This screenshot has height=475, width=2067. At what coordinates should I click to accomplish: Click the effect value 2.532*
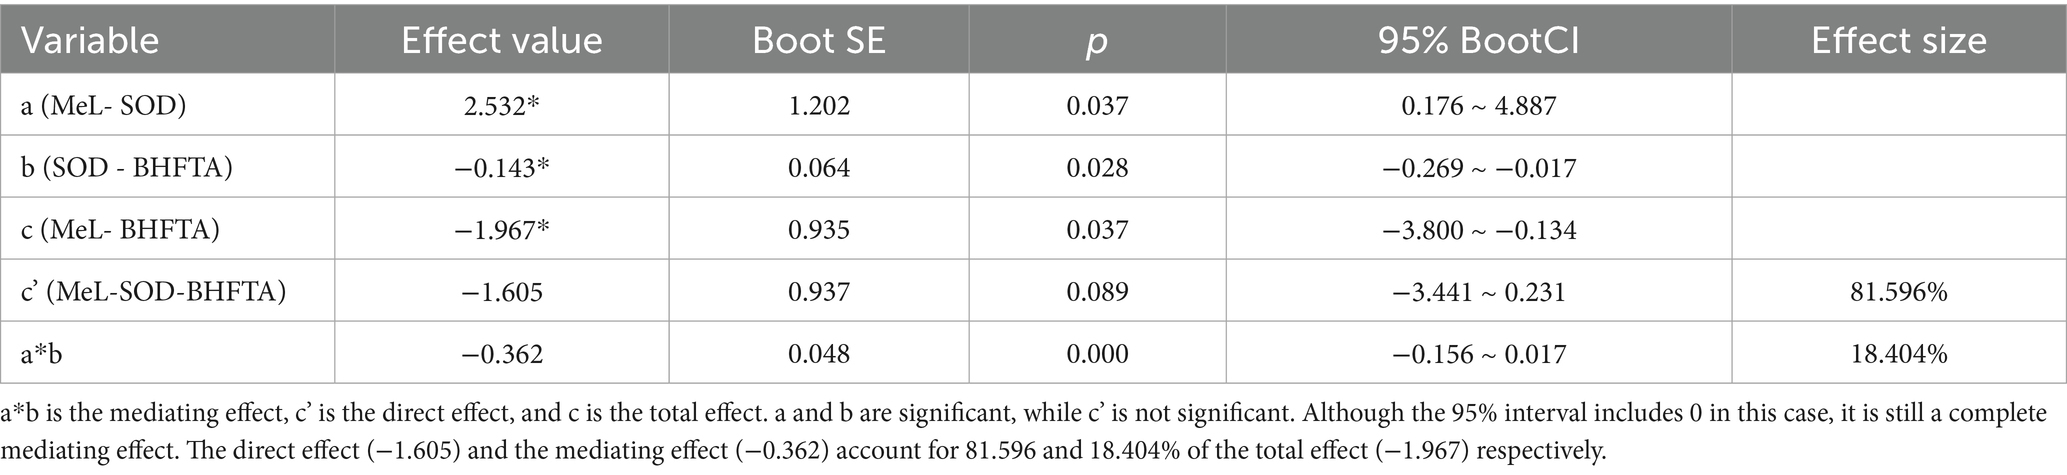point(501,105)
